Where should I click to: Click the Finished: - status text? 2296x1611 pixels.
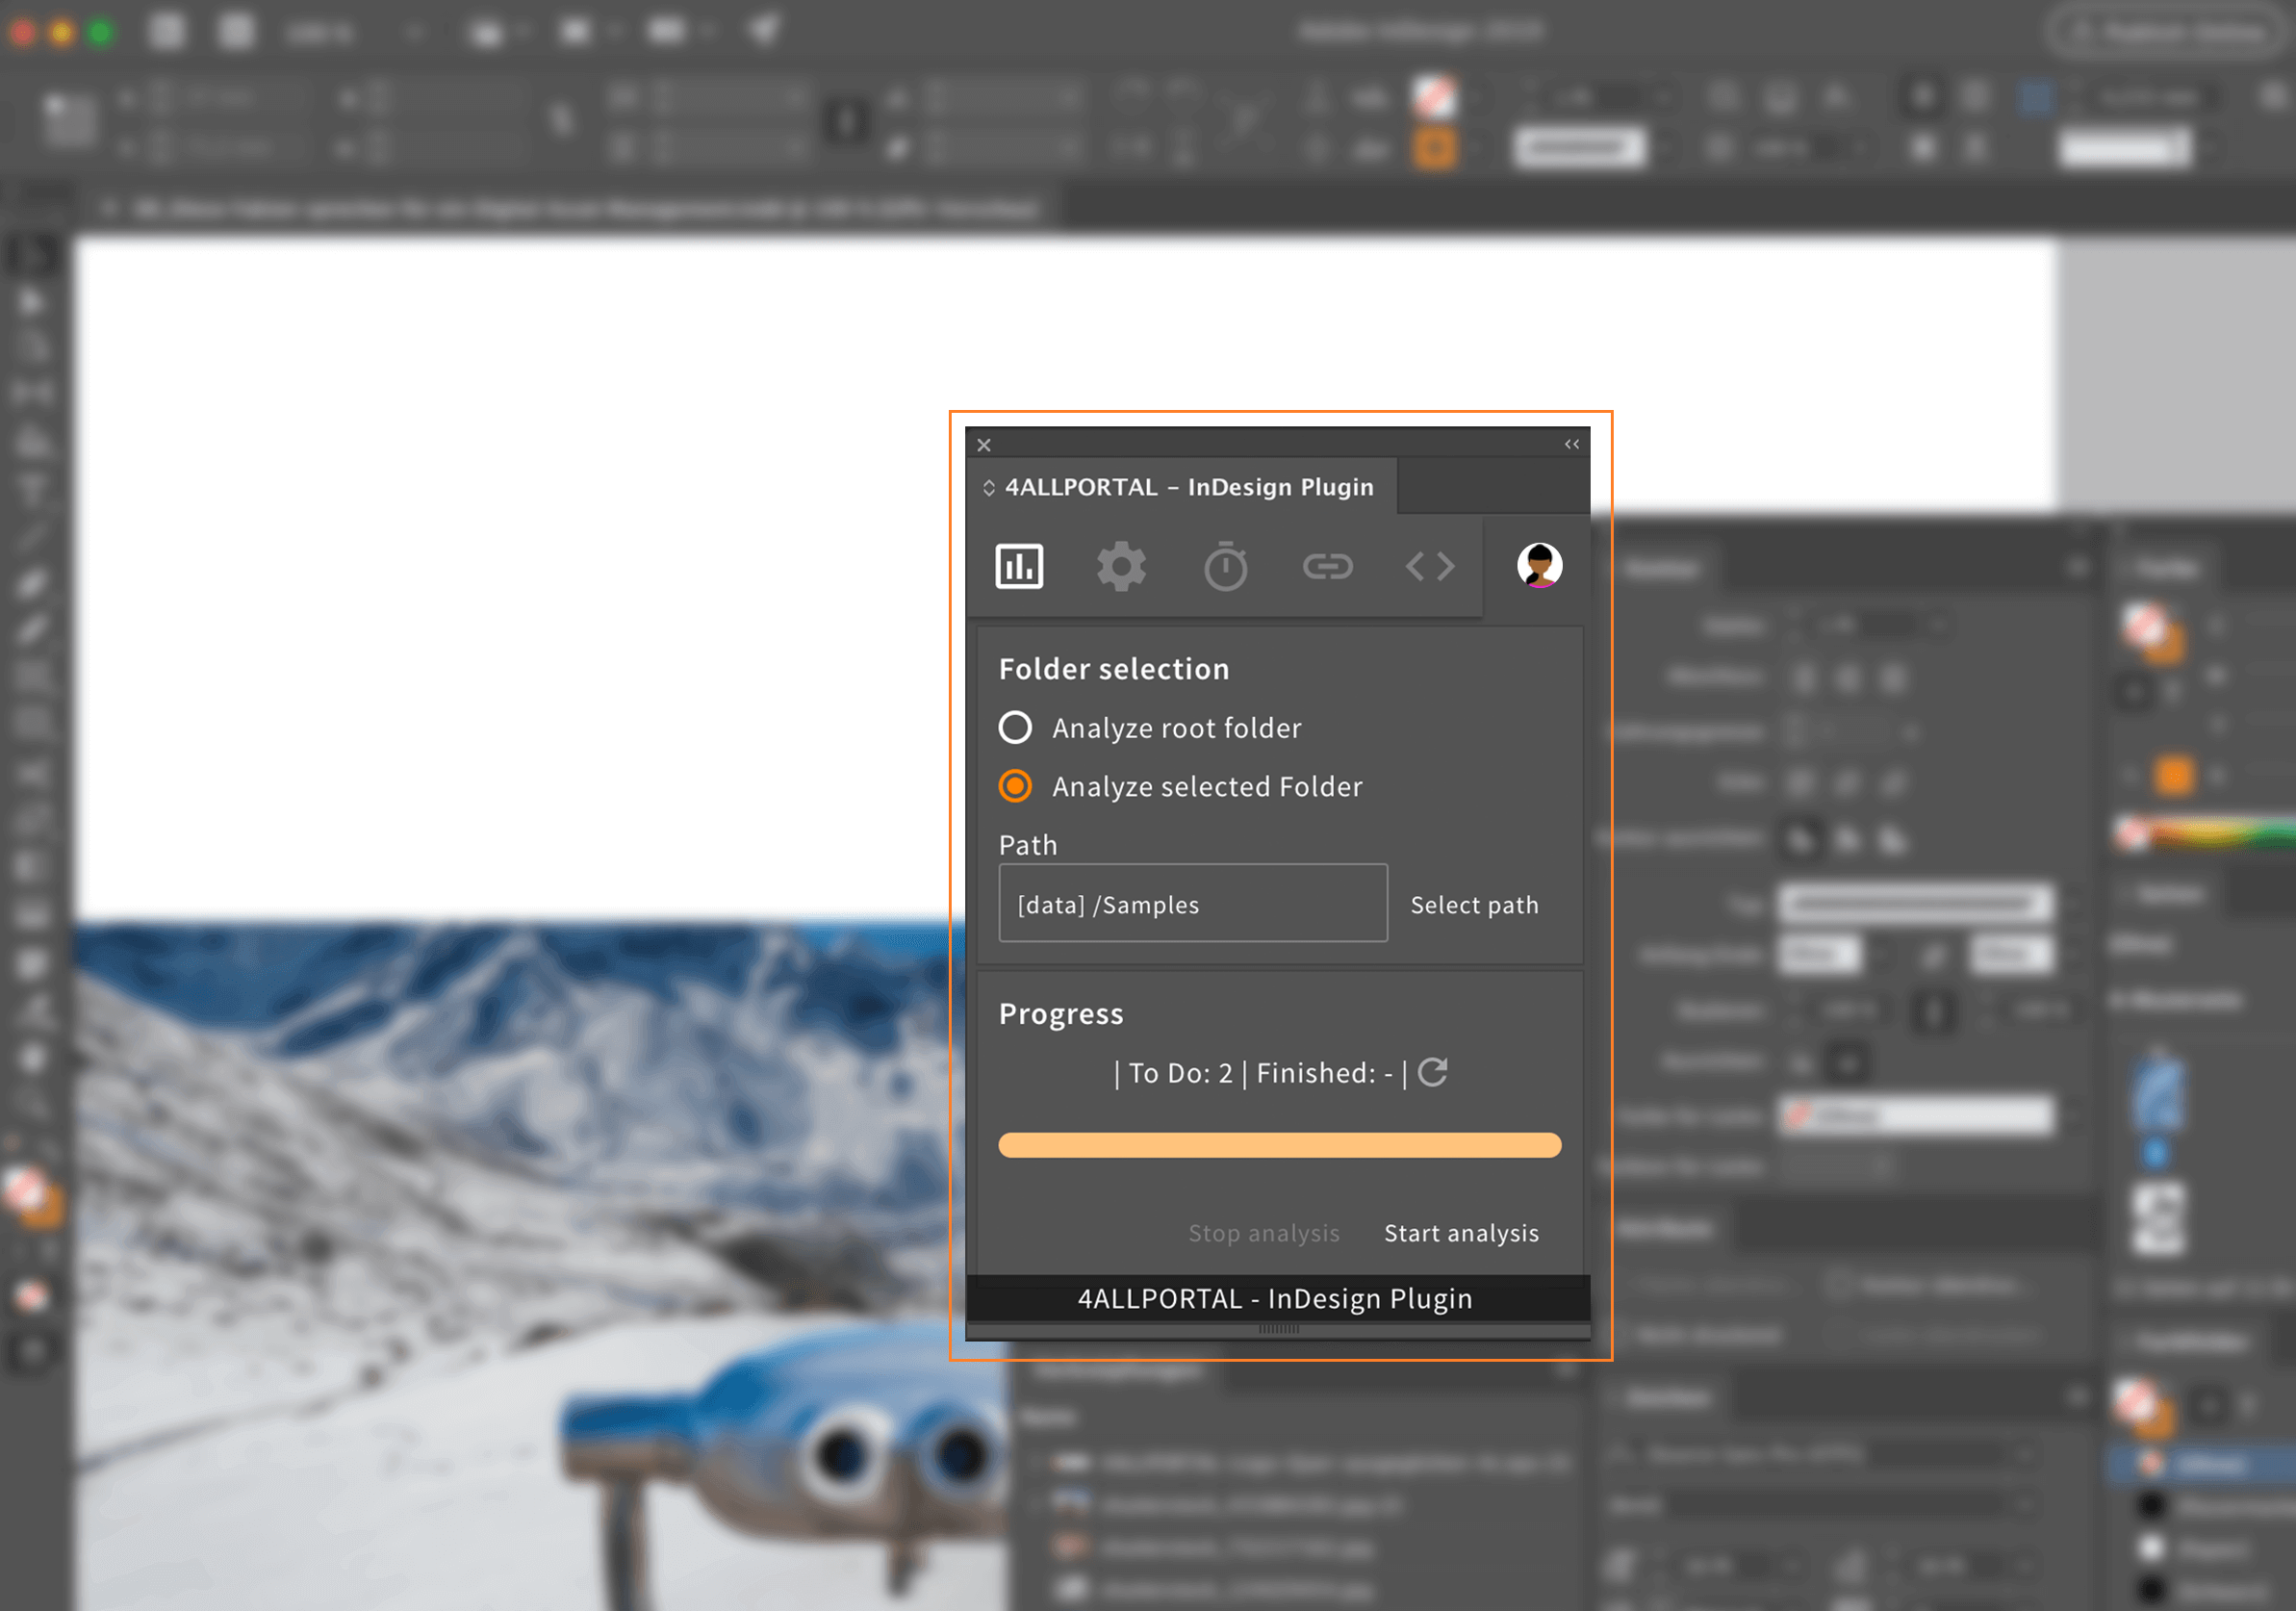1324,1073
